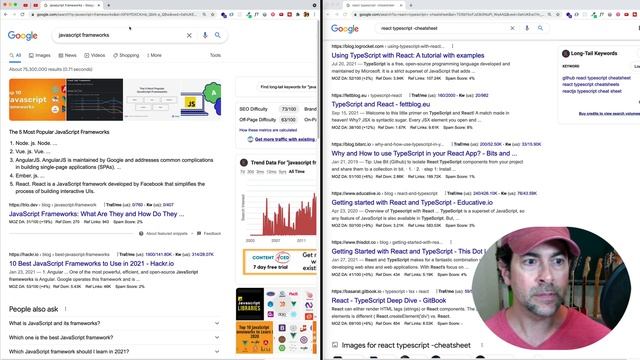
Task: Bookmark star in left window address bar
Action: 213,14
